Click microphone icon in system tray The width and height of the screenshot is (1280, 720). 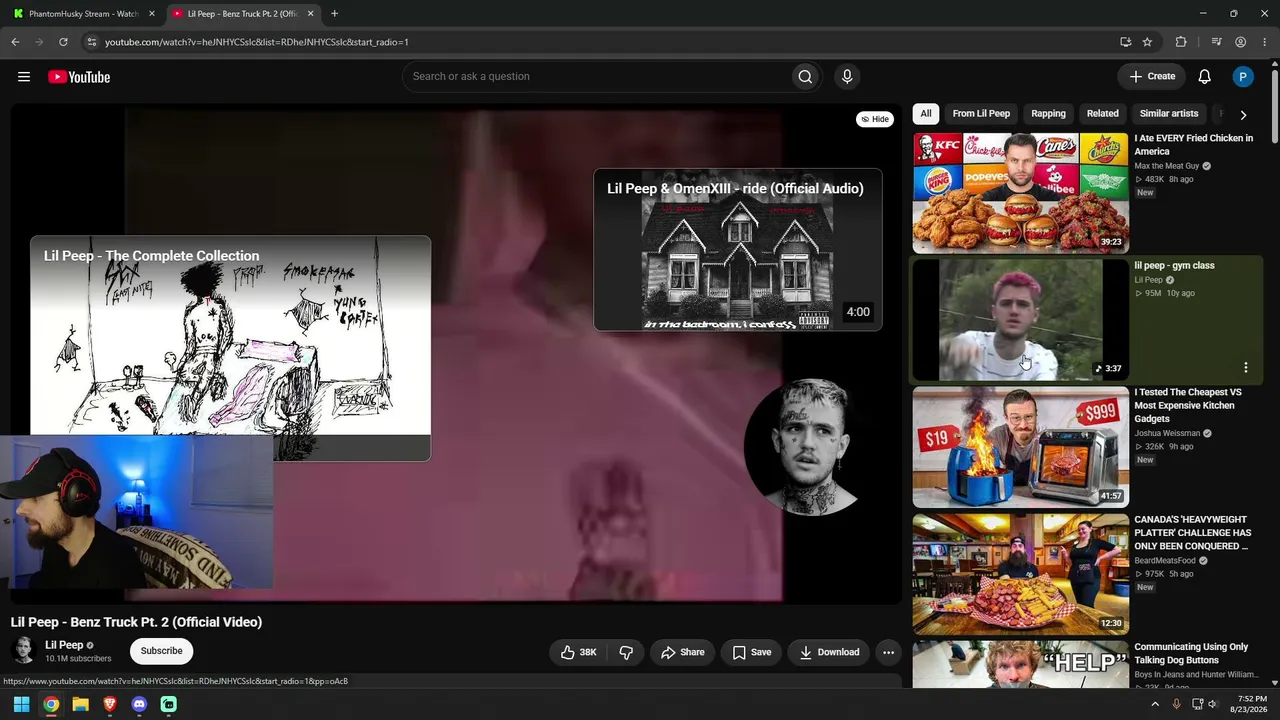pyautogui.click(x=1176, y=704)
